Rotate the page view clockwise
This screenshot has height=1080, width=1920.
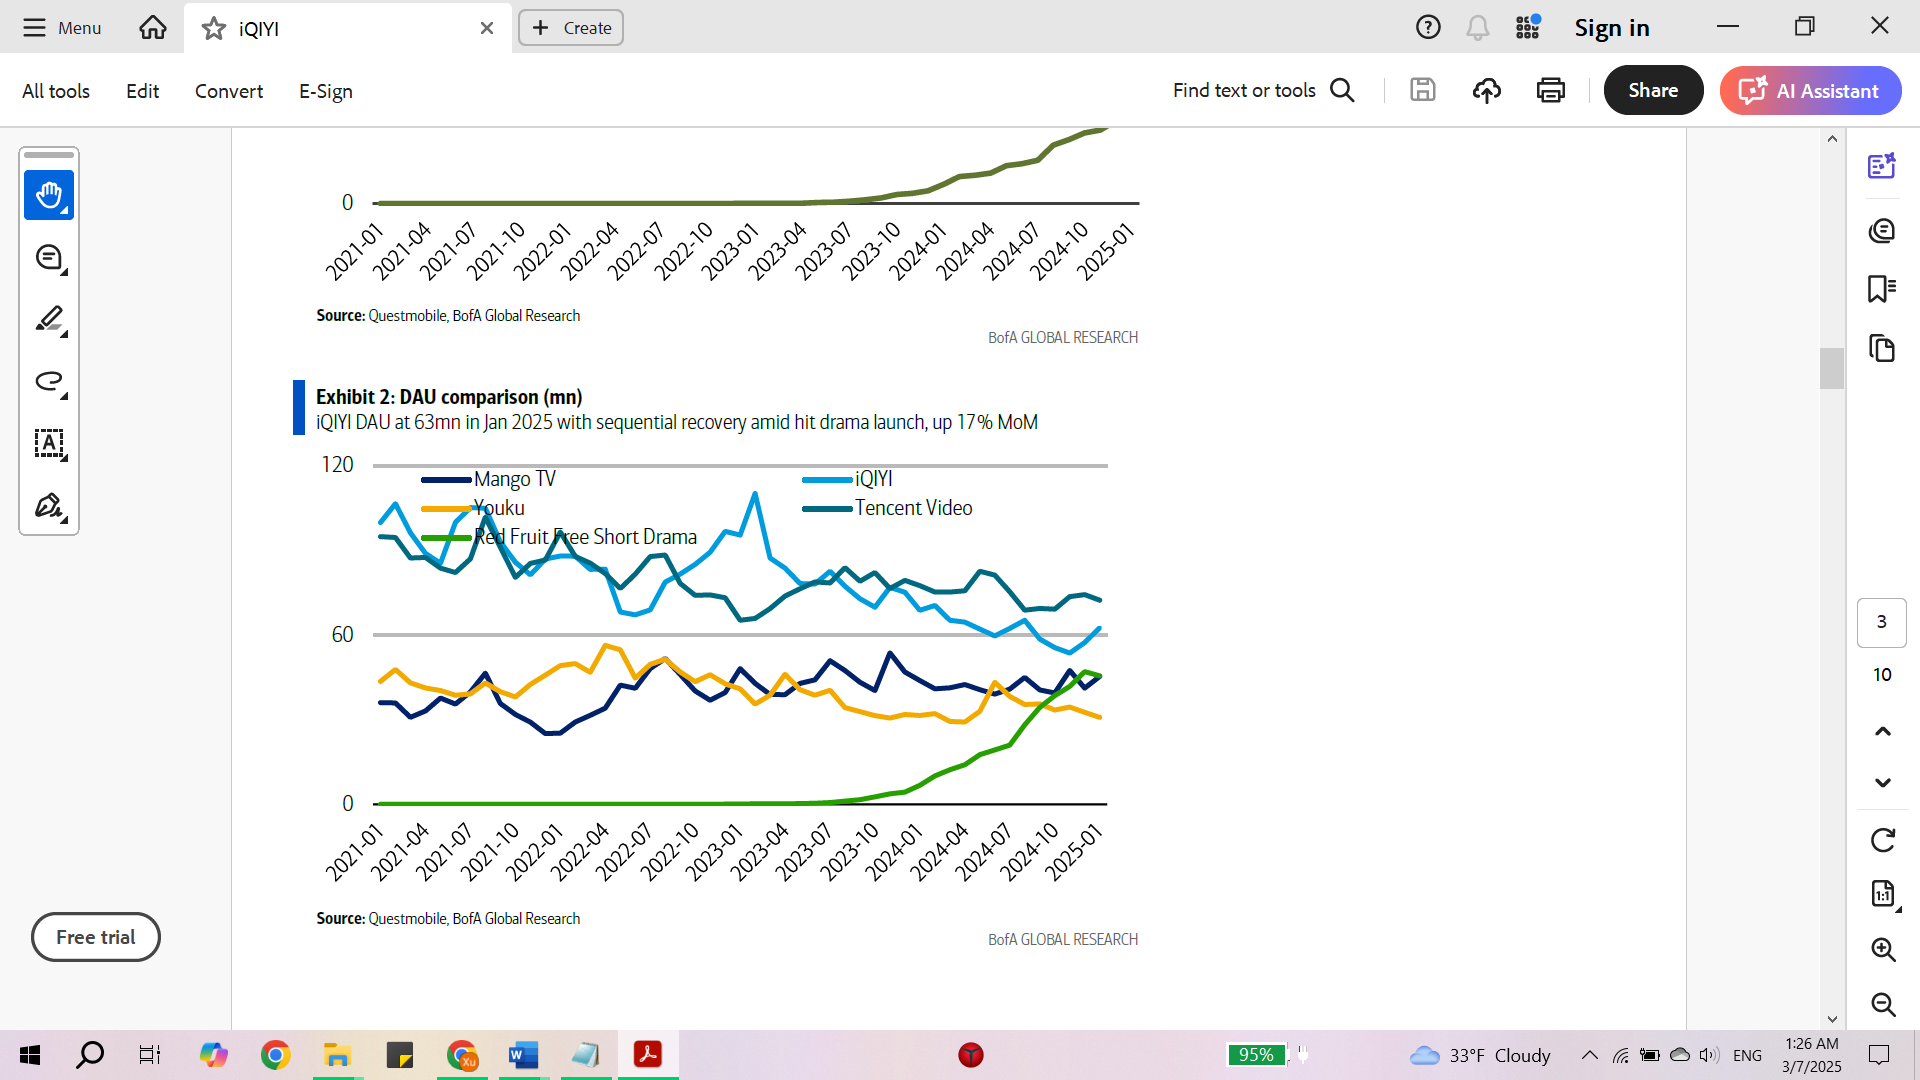(x=1883, y=840)
